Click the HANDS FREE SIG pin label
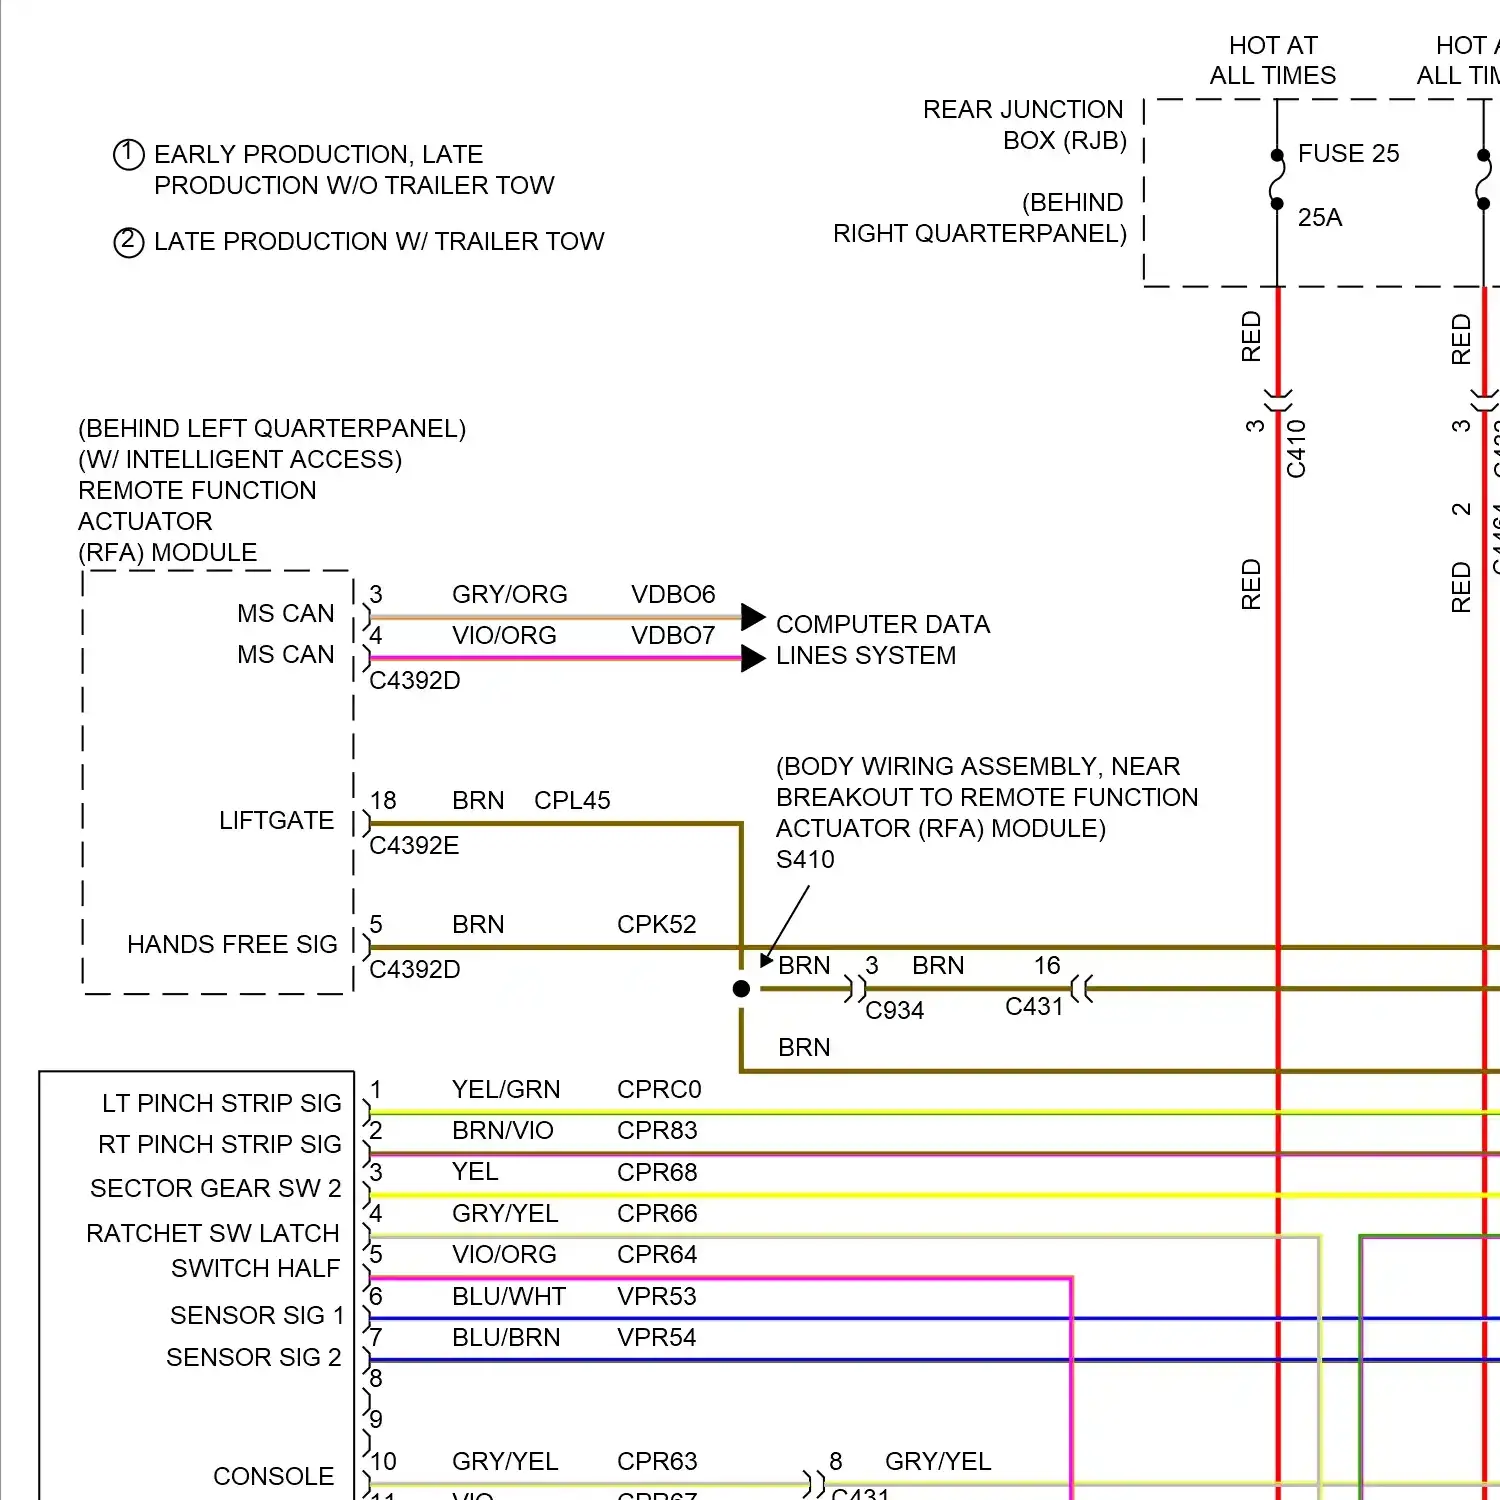The image size is (1500, 1500). (232, 944)
